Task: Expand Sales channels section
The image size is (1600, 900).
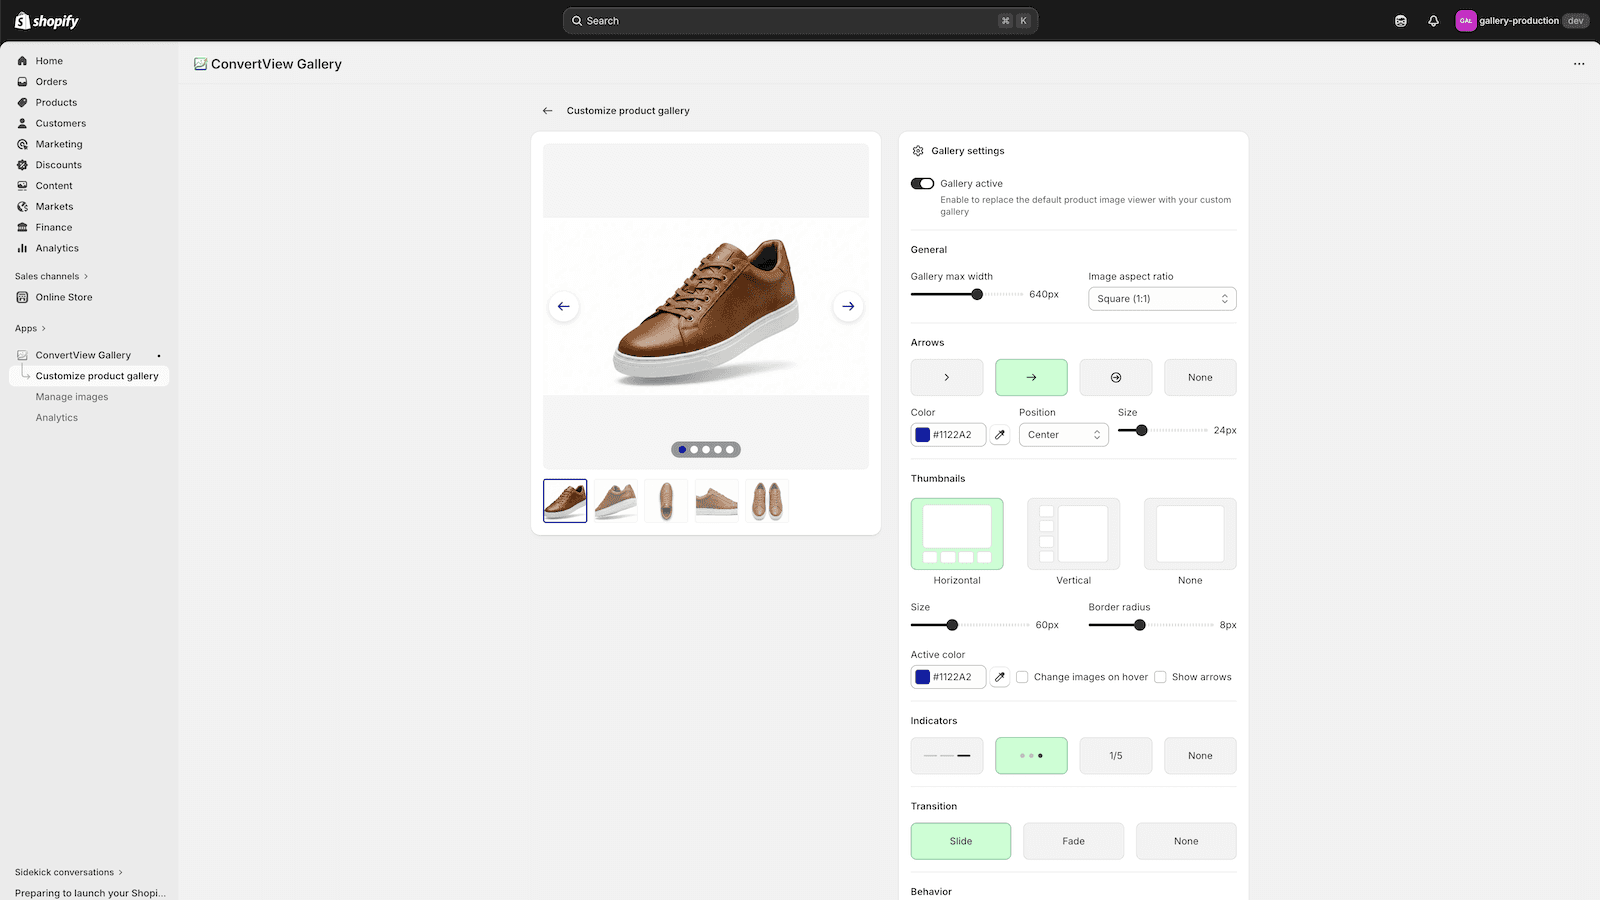Action: coord(52,276)
